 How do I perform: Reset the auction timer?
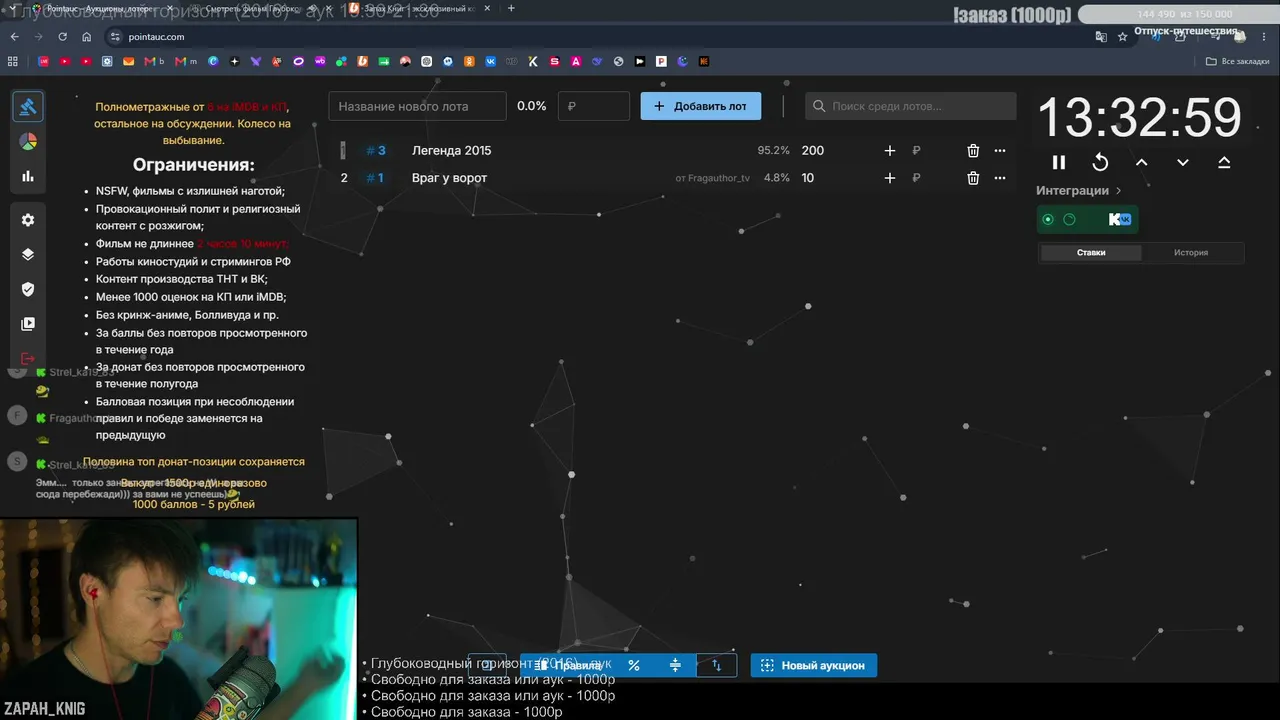coord(1100,162)
